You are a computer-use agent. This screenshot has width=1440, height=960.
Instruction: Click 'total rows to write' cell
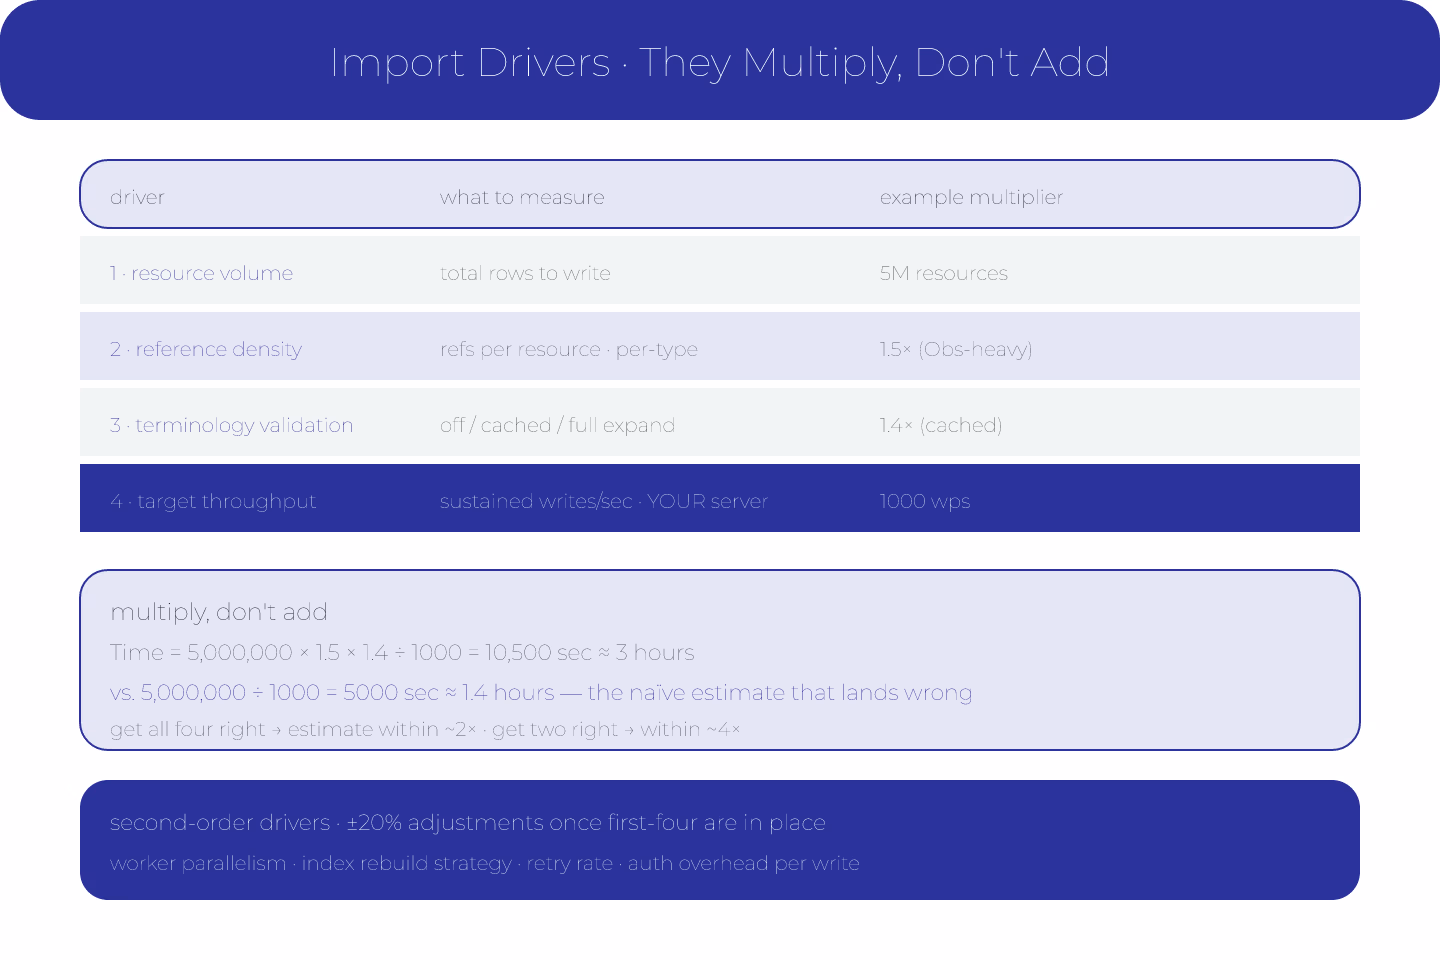[x=525, y=273]
